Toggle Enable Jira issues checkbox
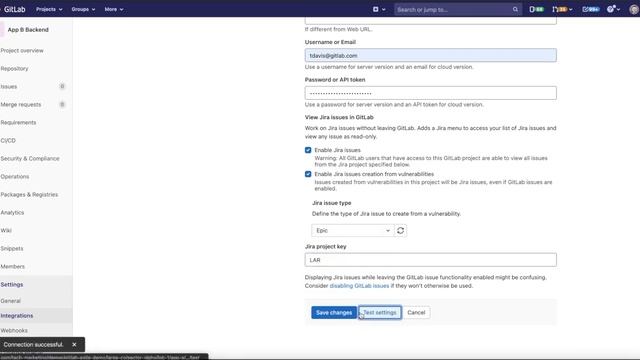Image resolution: width=640 pixels, height=360 pixels. click(x=308, y=150)
